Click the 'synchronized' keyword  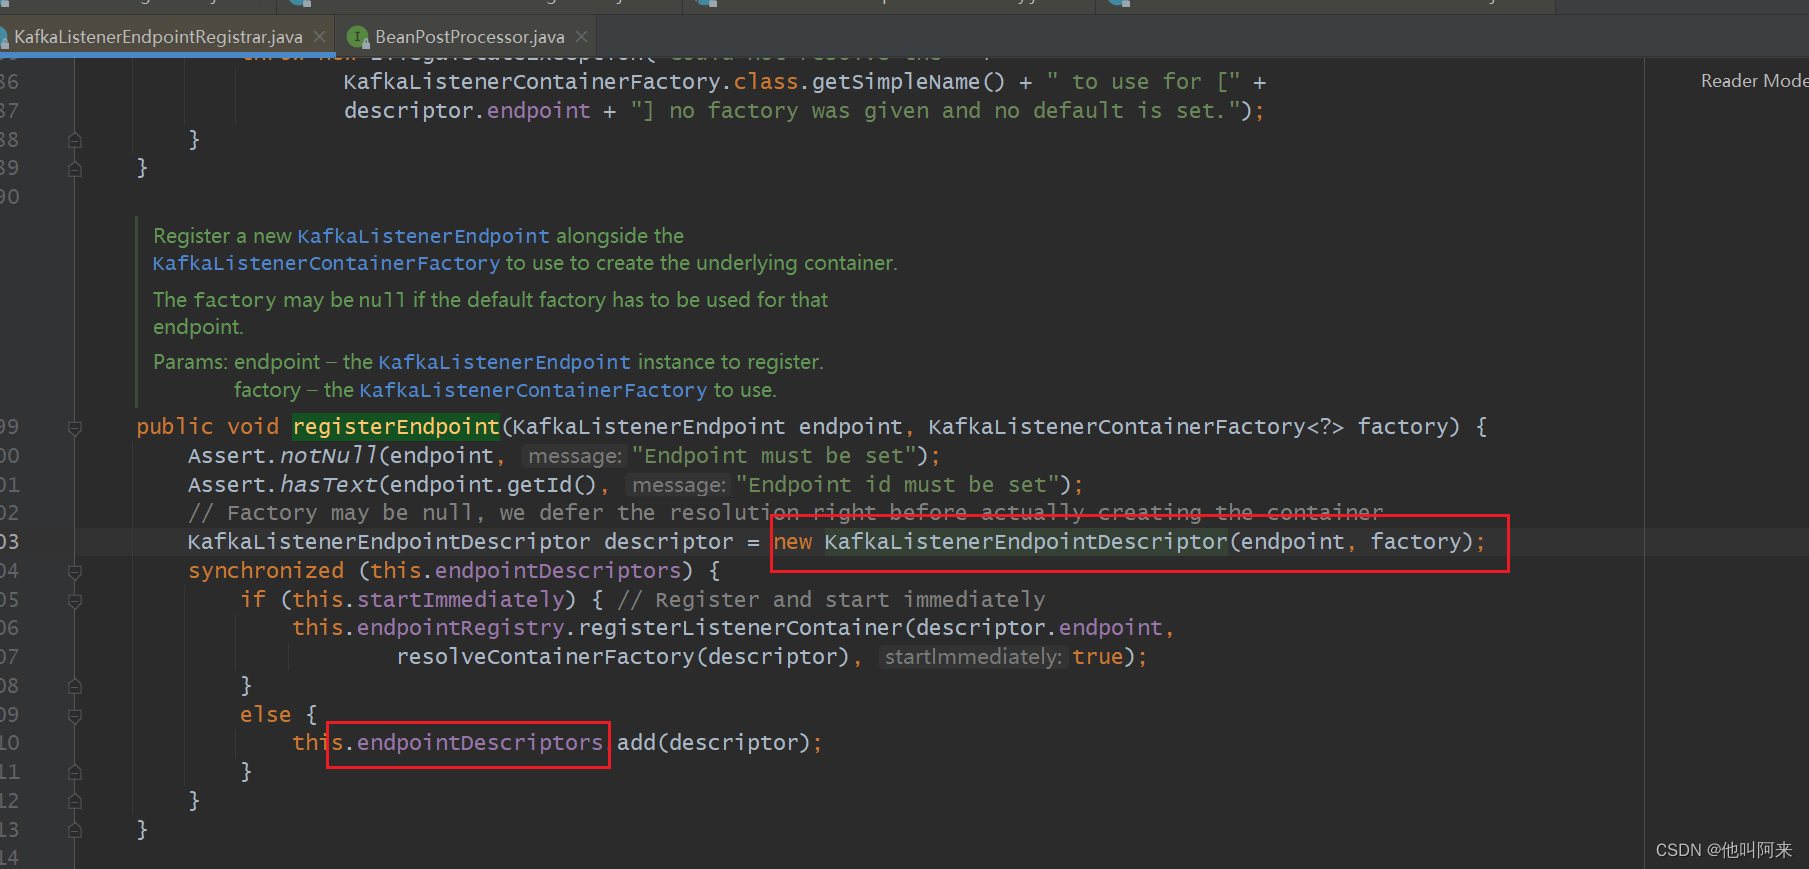pyautogui.click(x=266, y=571)
